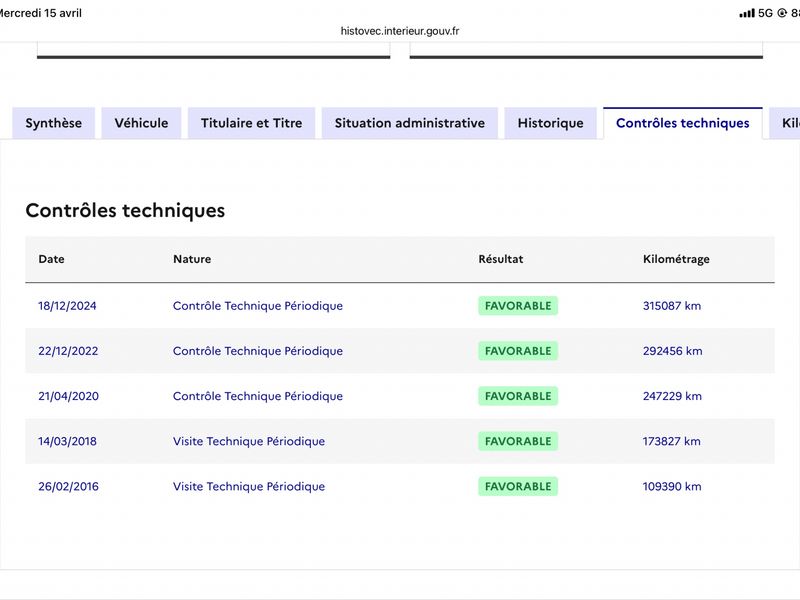Select the Titulaire et Titre tab

(252, 123)
